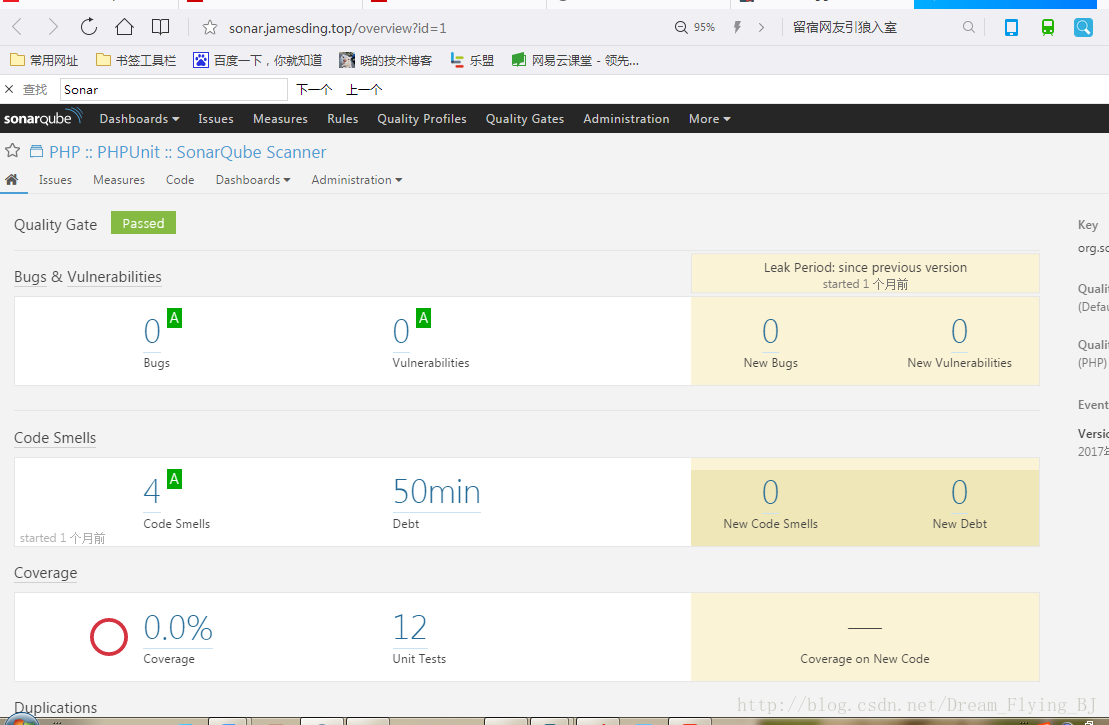Favorite the PHPUnit project with star icon
1109x725 pixels.
(13, 151)
